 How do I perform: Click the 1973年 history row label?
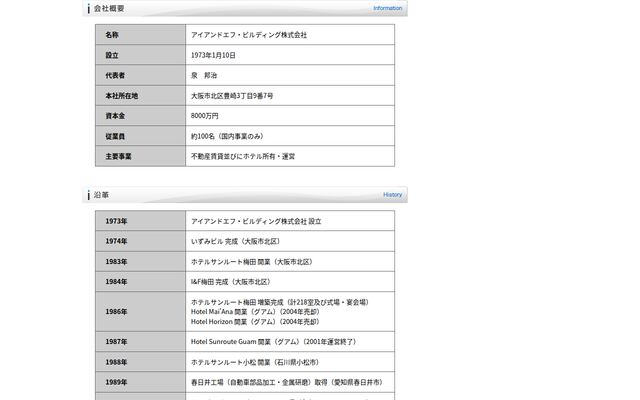tap(116, 221)
